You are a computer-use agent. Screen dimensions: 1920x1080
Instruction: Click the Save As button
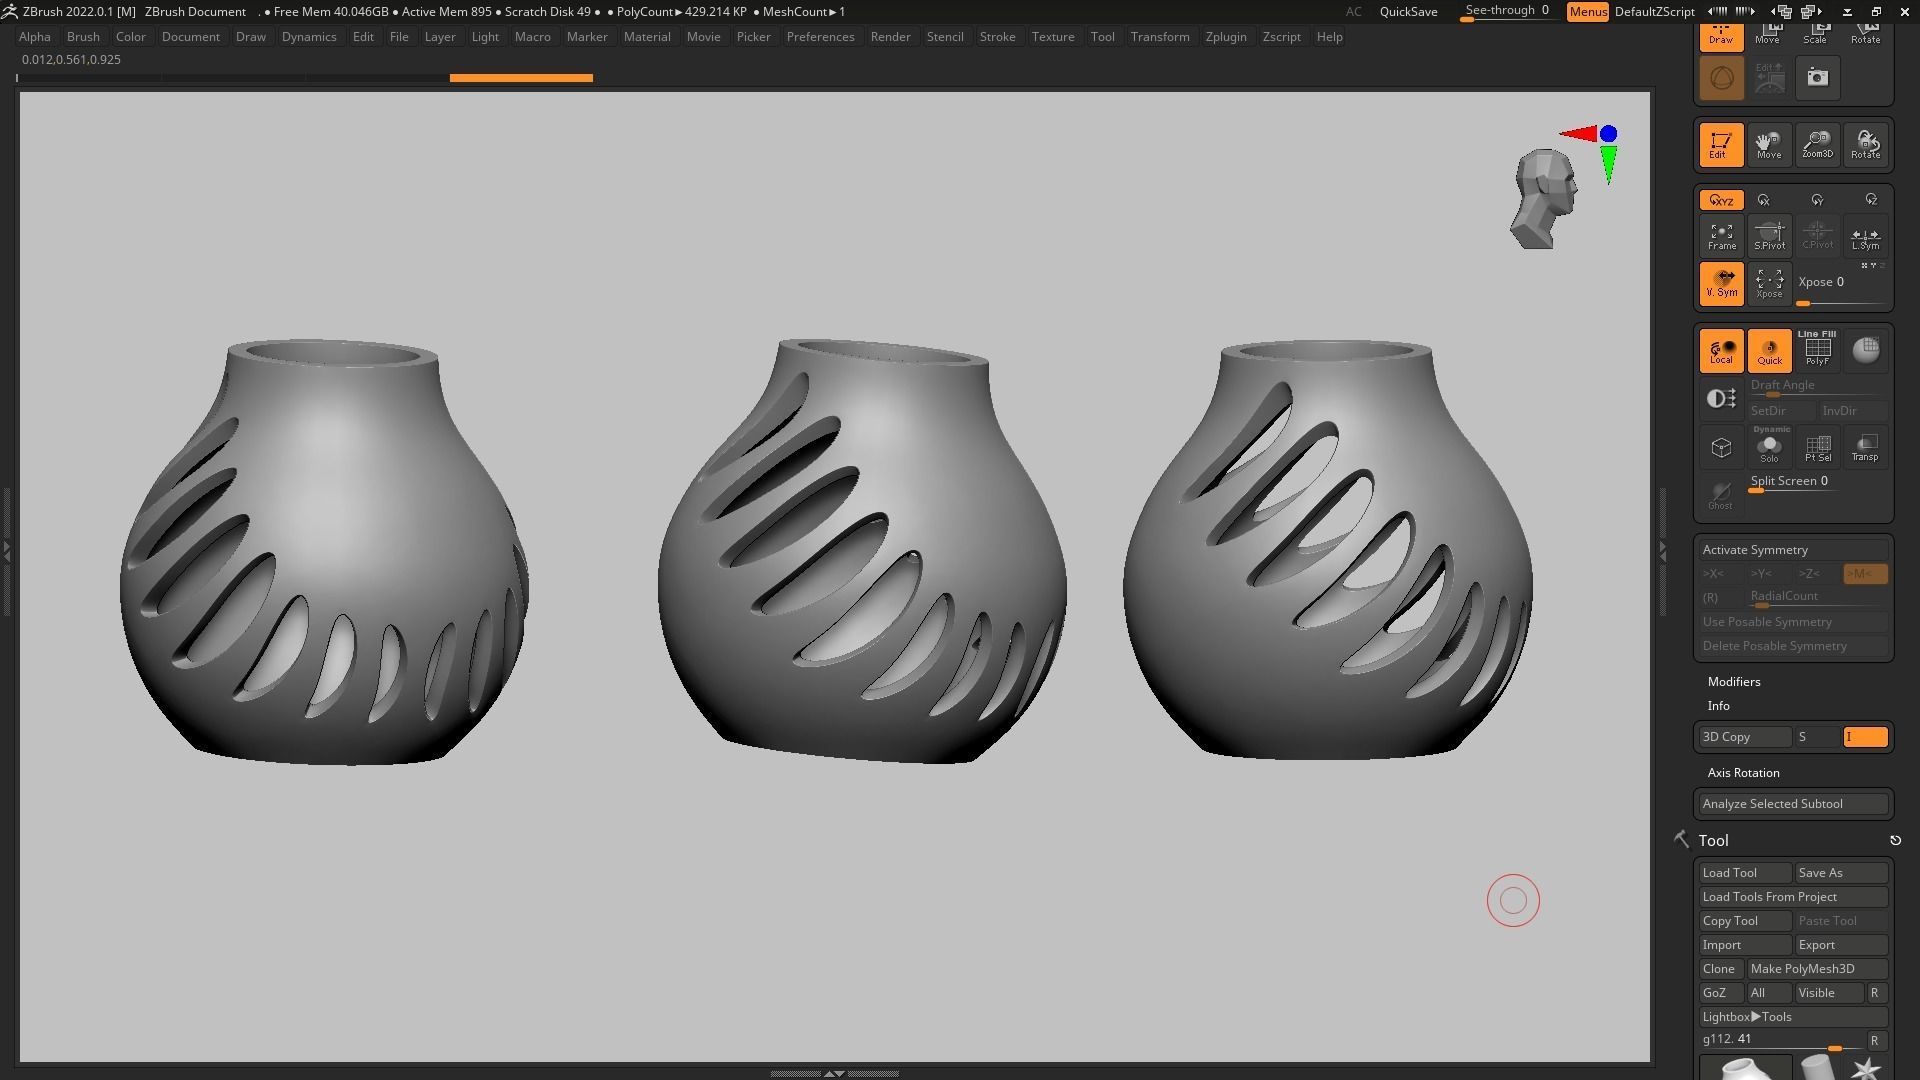[x=1841, y=873]
